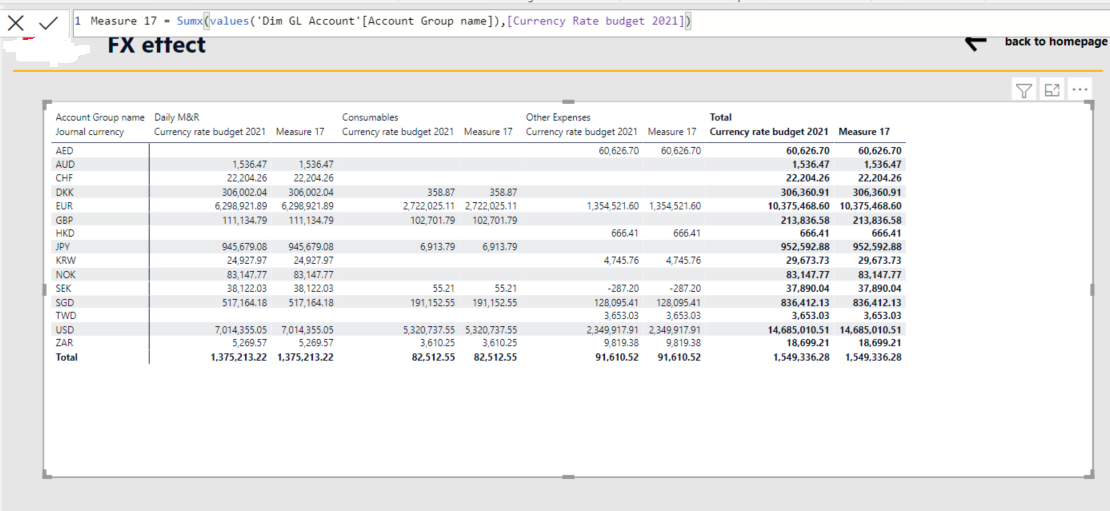Select the AED row label

64,151
